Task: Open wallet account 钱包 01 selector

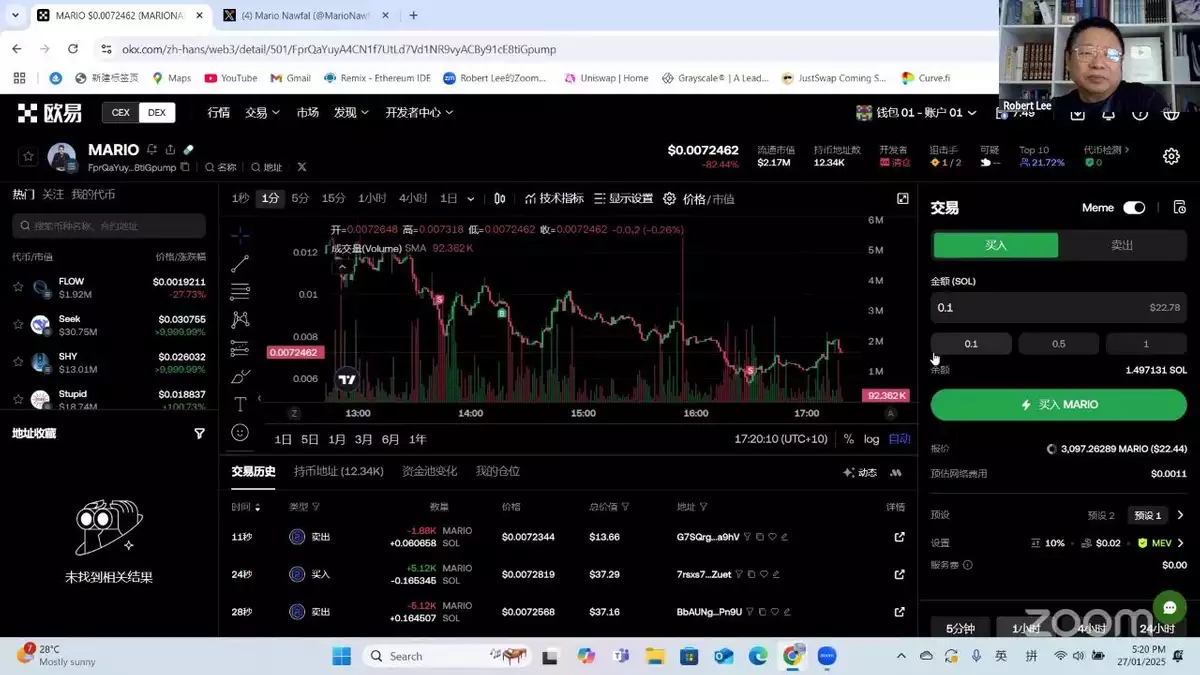Action: [915, 113]
